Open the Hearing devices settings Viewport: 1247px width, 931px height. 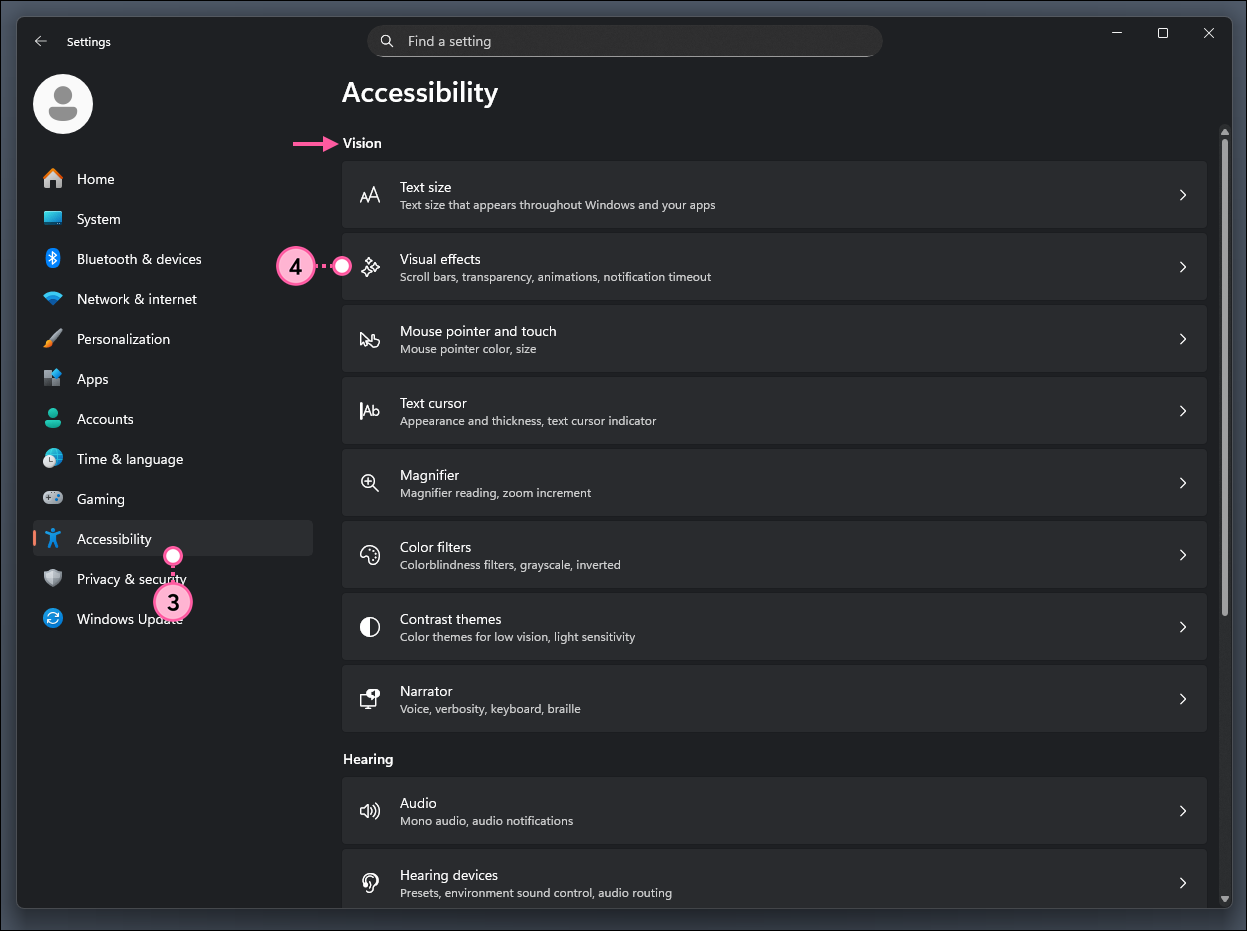tap(774, 882)
